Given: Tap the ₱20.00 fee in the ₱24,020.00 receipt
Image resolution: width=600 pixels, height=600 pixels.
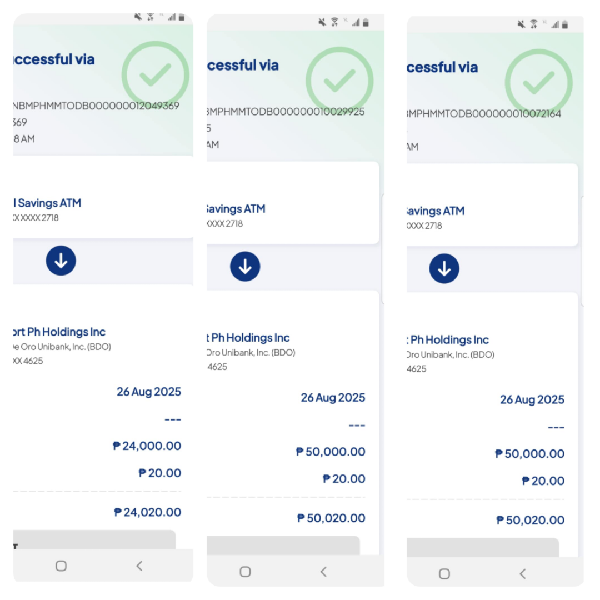Looking at the screenshot, I should point(160,473).
